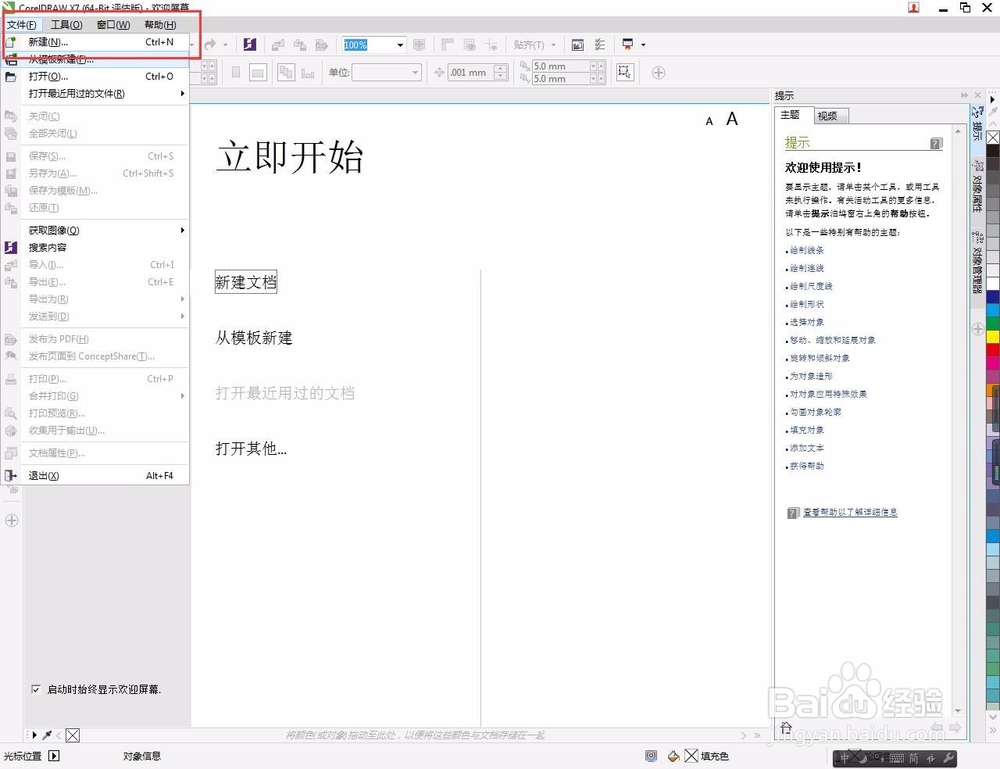Toggle show grid icon in toolbar
This screenshot has width=1000, height=769.
click(x=469, y=45)
